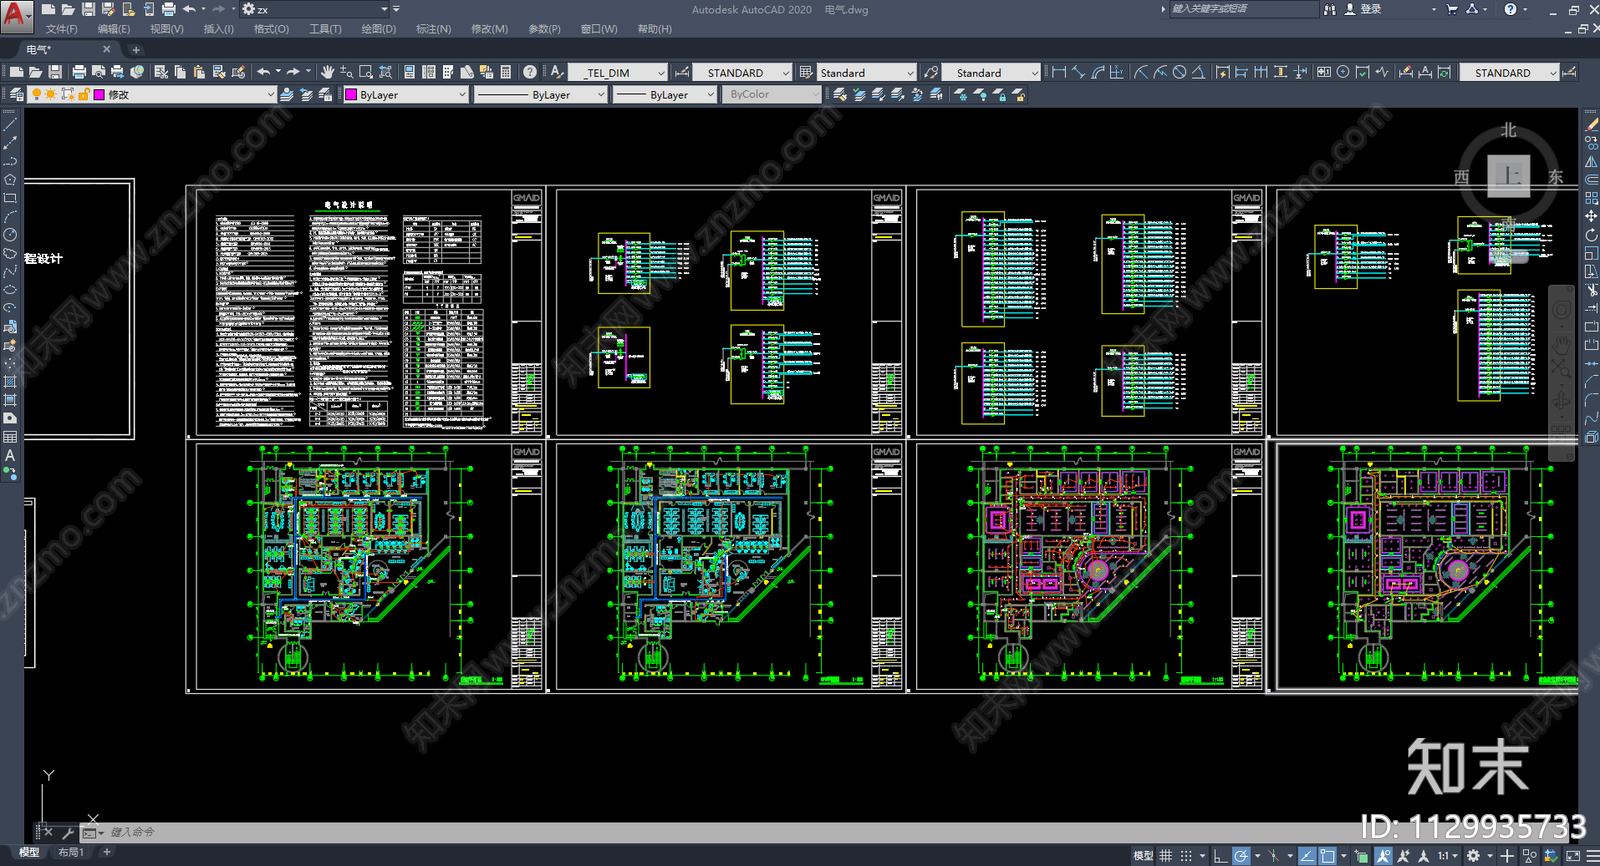Open the 文件(F) menu
The height and width of the screenshot is (866, 1600).
point(61,29)
